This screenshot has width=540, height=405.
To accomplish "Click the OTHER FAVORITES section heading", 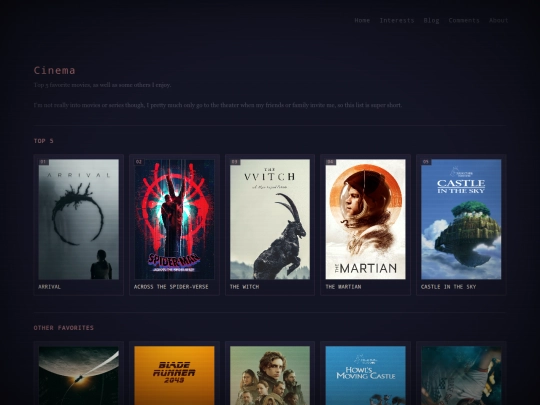I will [64, 328].
